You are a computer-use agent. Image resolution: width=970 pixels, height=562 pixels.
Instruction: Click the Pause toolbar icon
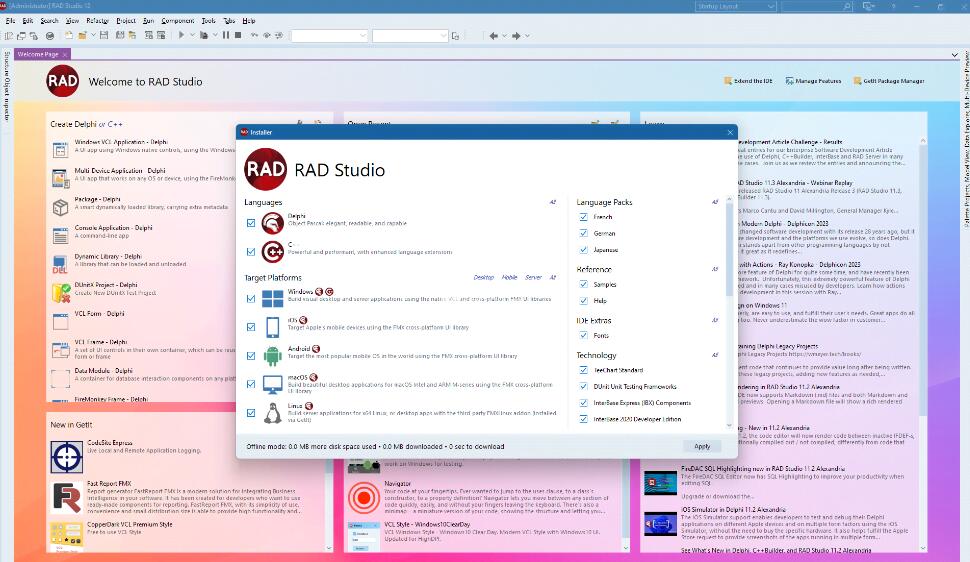click(x=226, y=36)
